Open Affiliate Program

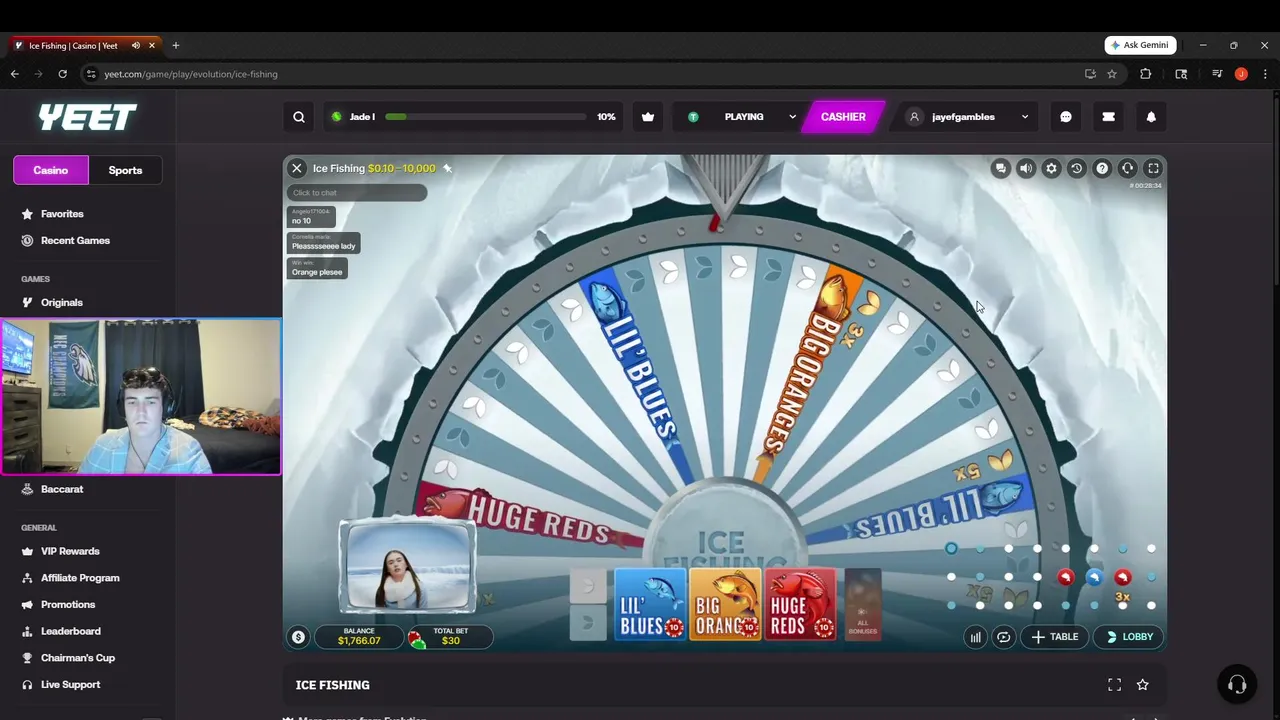80,578
